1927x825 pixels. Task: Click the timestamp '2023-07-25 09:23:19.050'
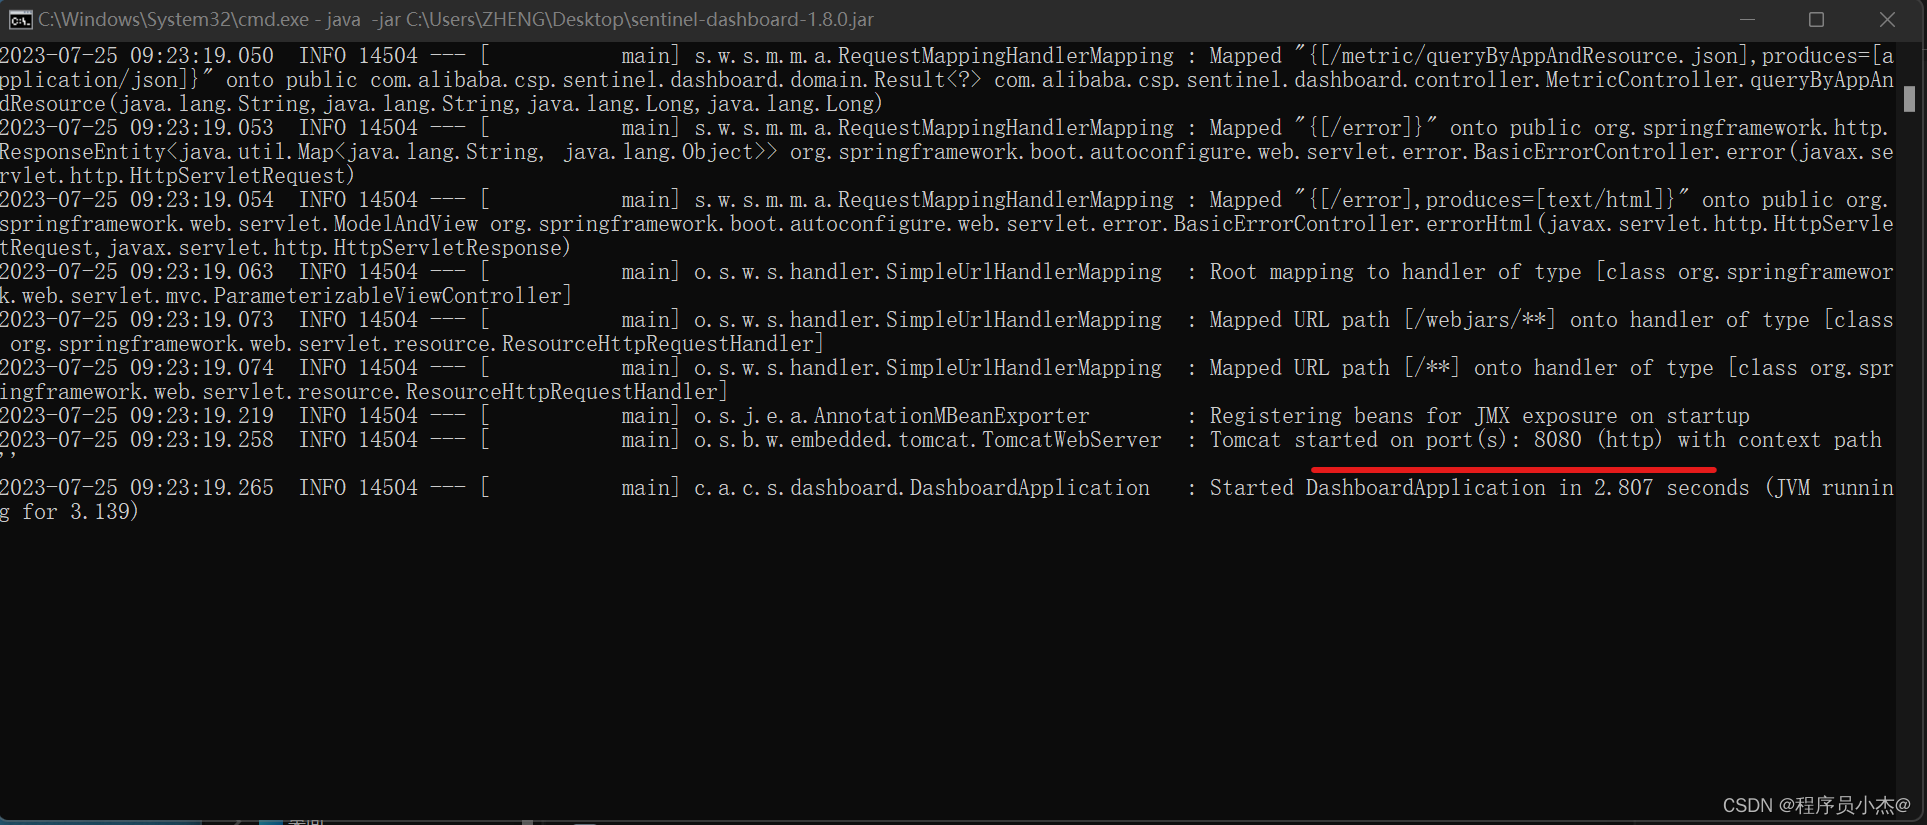click(x=137, y=56)
